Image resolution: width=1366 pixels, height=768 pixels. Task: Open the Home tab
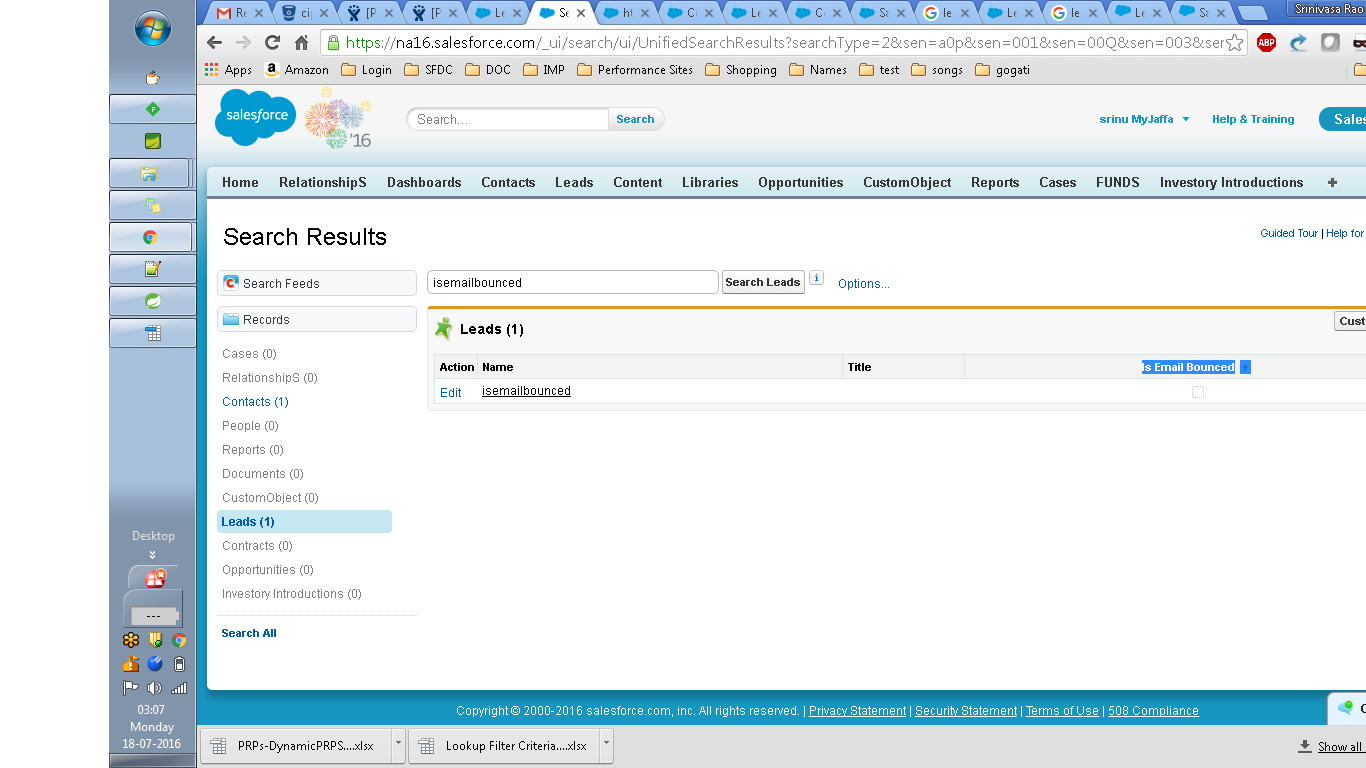click(240, 182)
